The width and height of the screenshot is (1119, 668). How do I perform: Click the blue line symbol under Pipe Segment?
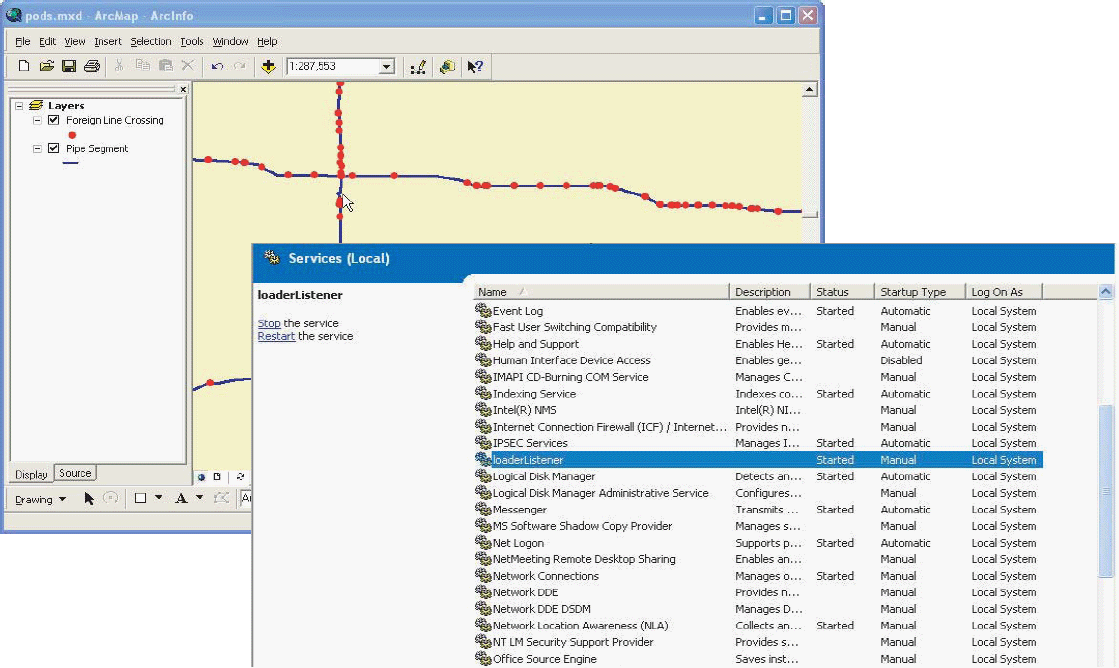pyautogui.click(x=71, y=163)
